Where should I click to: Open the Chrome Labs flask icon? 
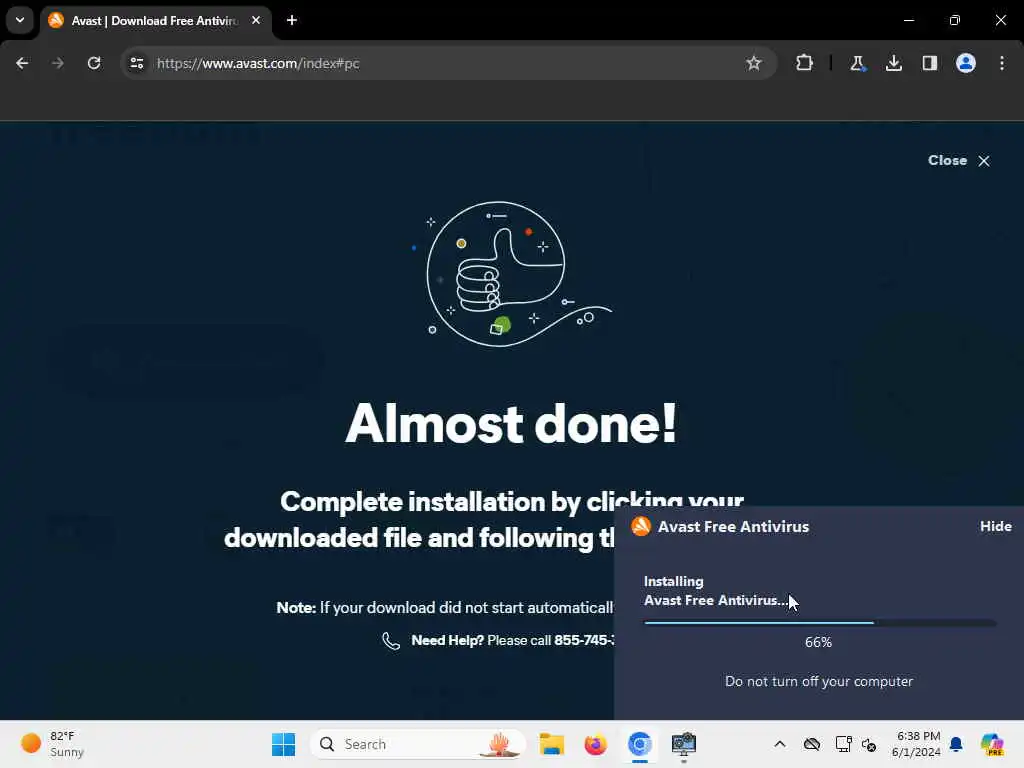coord(857,63)
